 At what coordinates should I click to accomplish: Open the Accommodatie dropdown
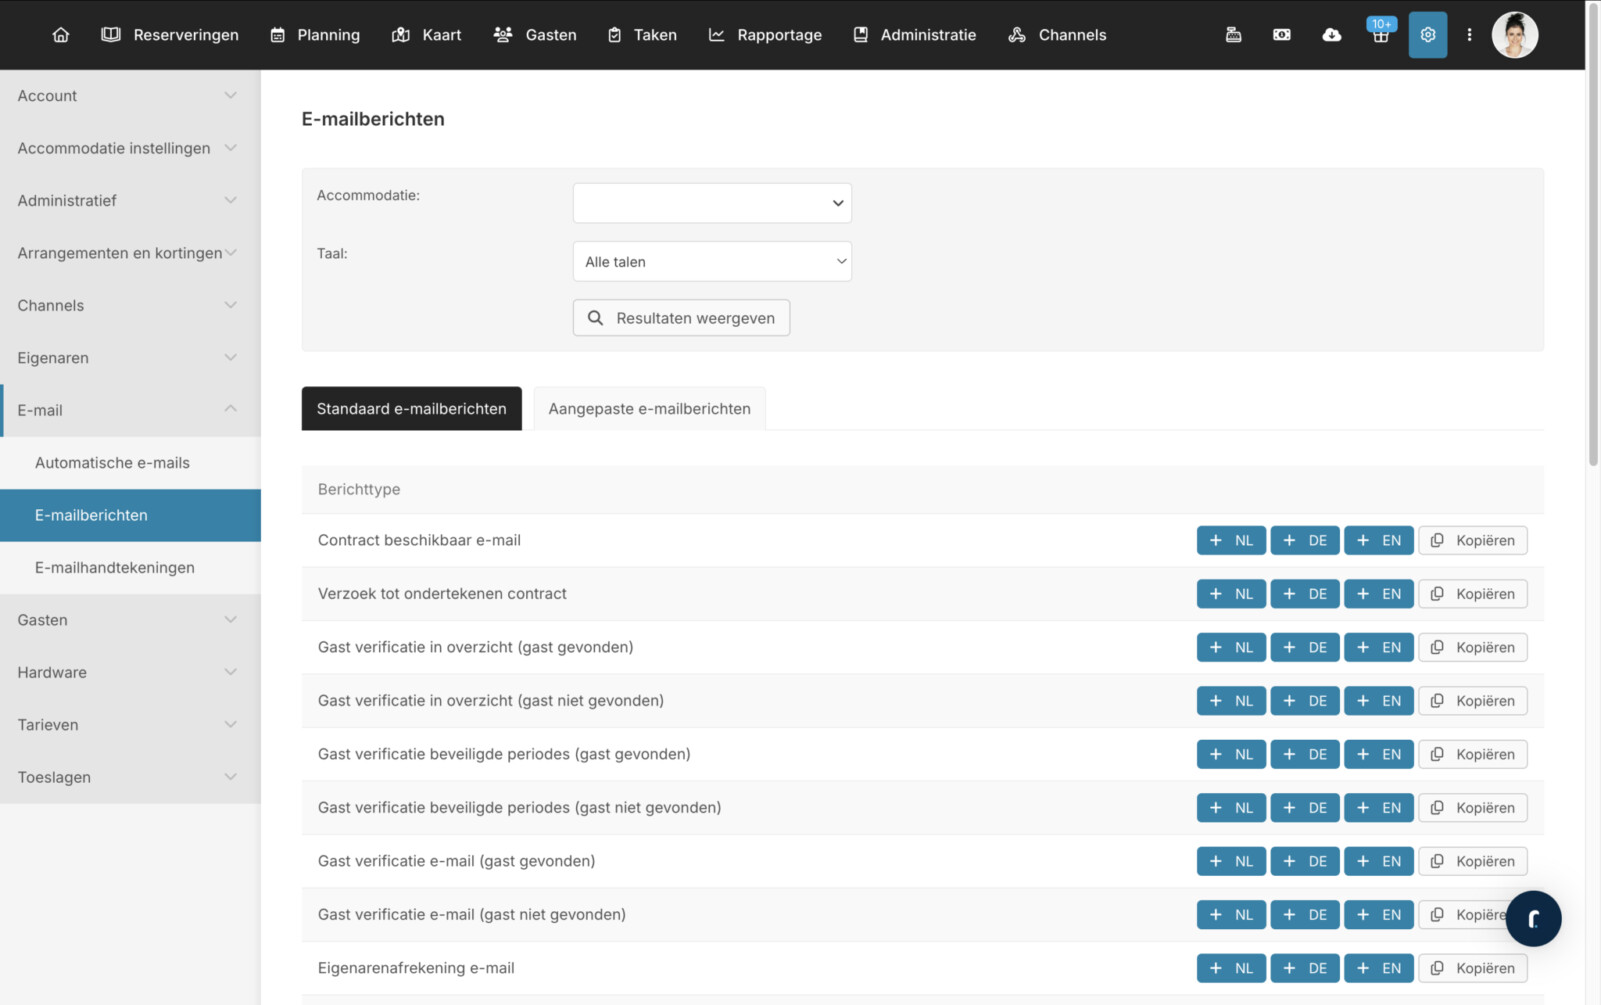[x=712, y=203]
